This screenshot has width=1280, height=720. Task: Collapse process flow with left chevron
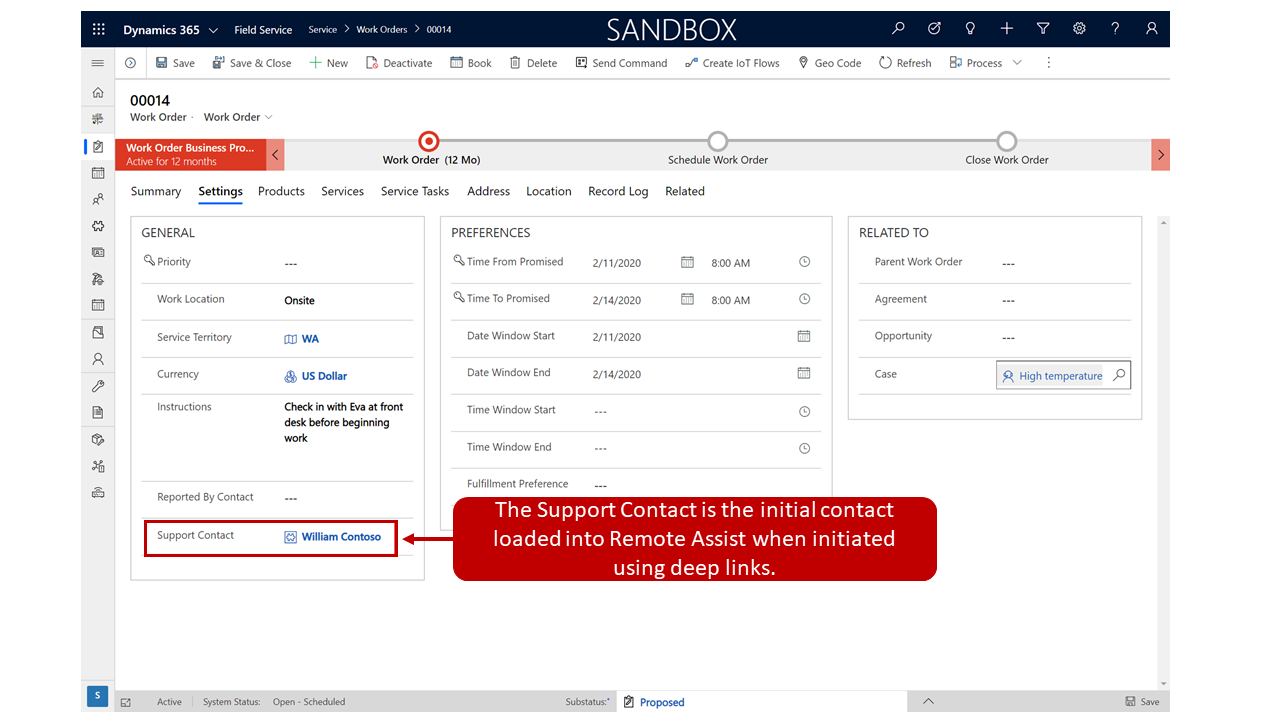coord(276,154)
